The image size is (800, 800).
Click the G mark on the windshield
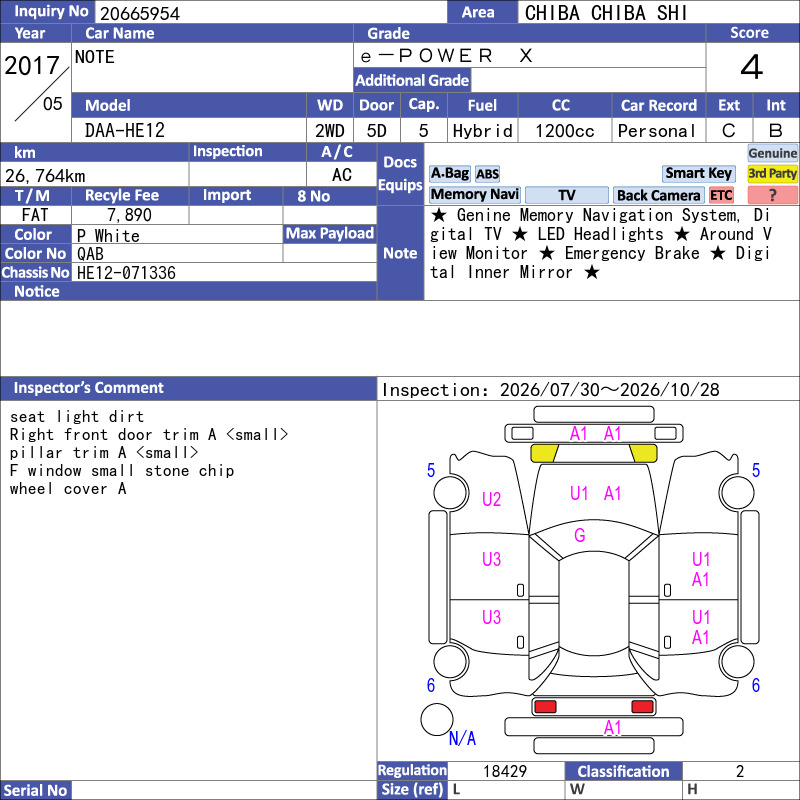(x=580, y=535)
